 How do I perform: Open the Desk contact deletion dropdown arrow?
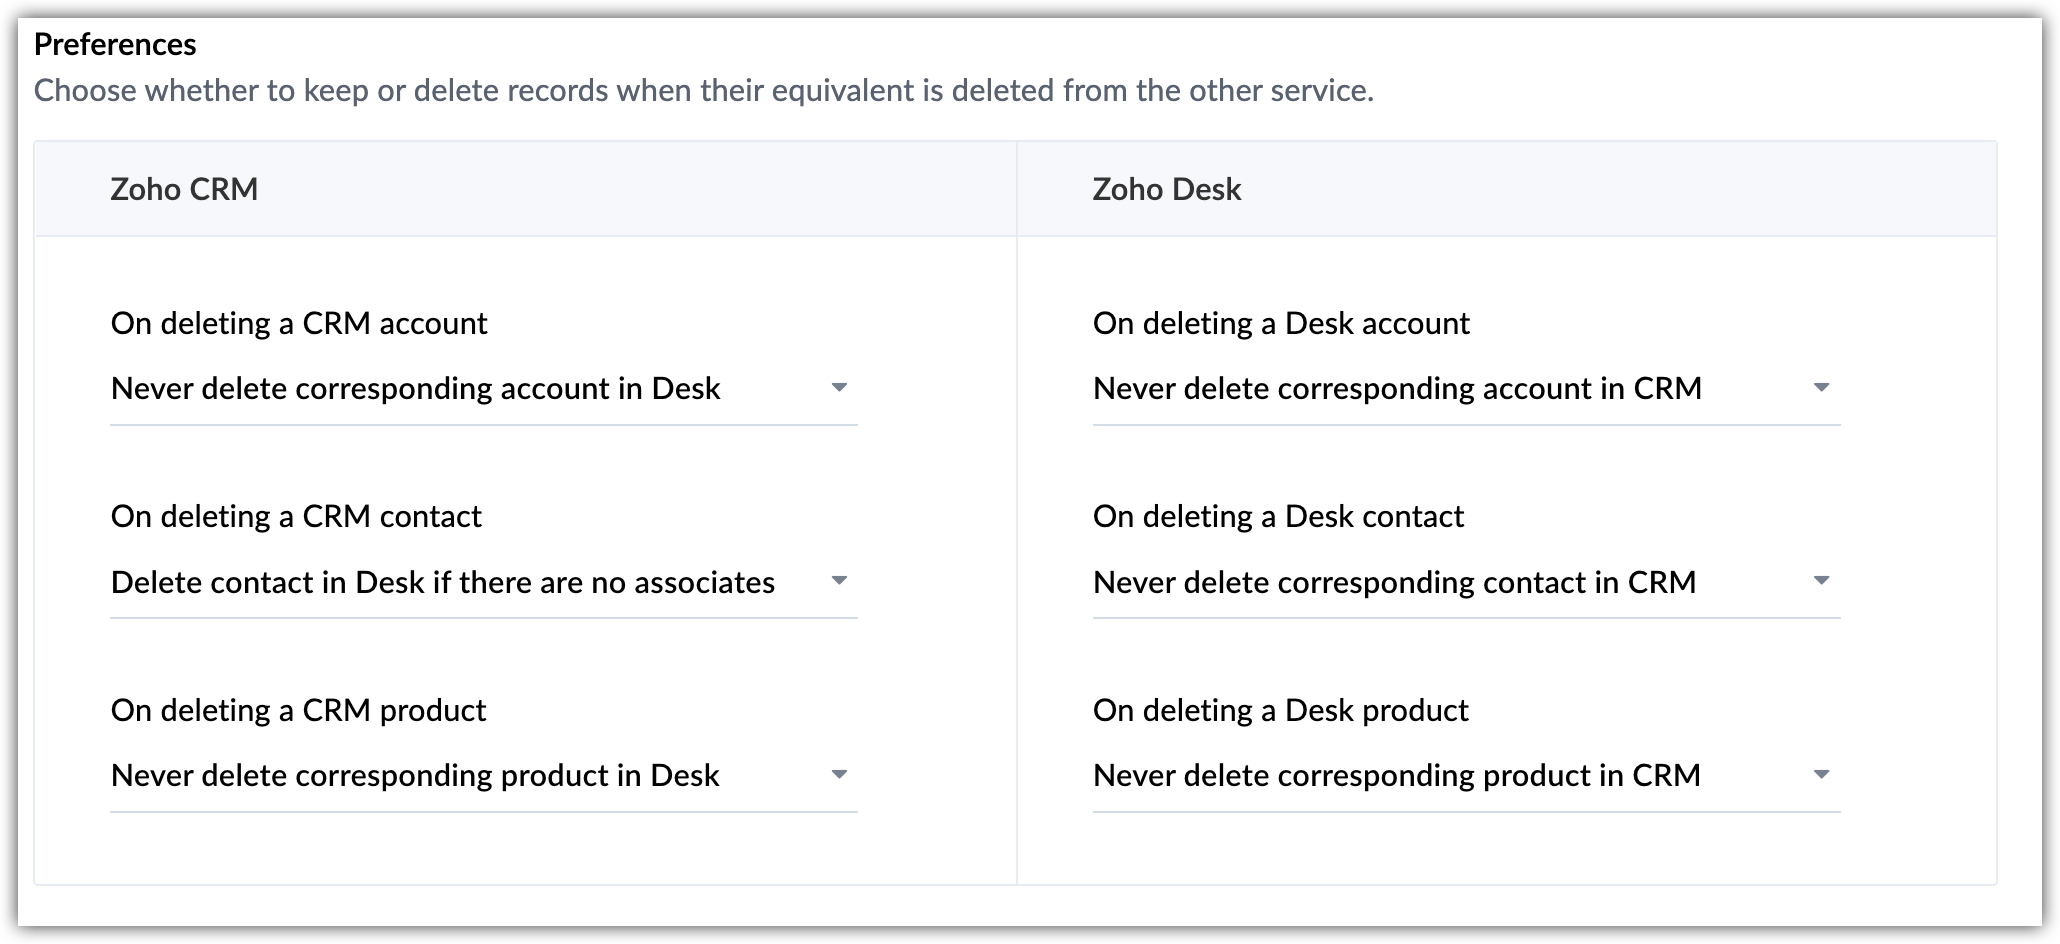click(1821, 581)
